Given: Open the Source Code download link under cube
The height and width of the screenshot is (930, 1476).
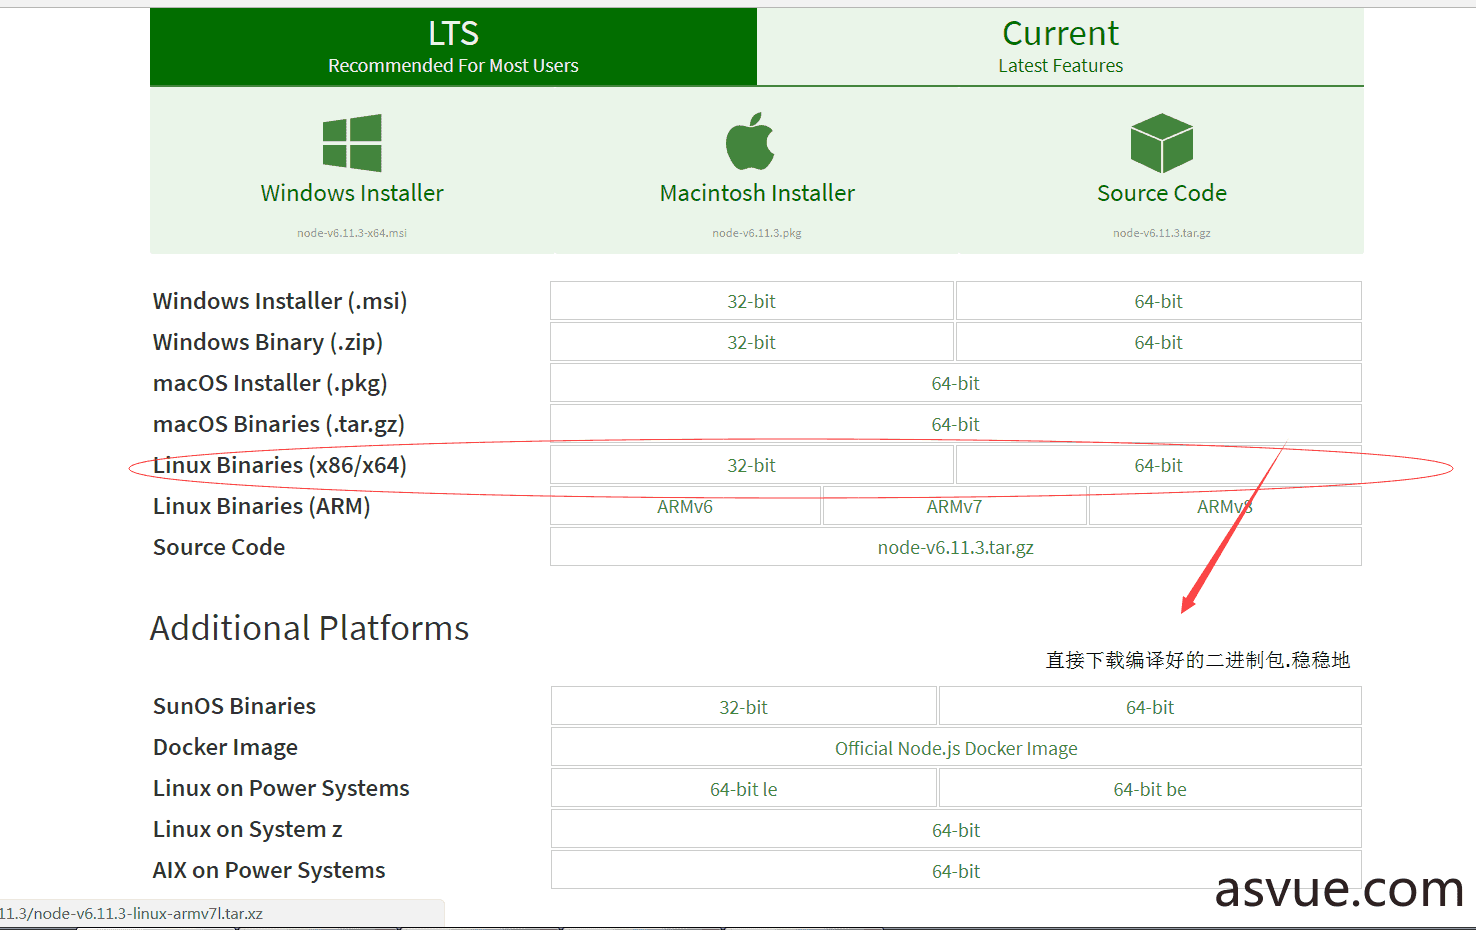Looking at the screenshot, I should [x=1161, y=193].
